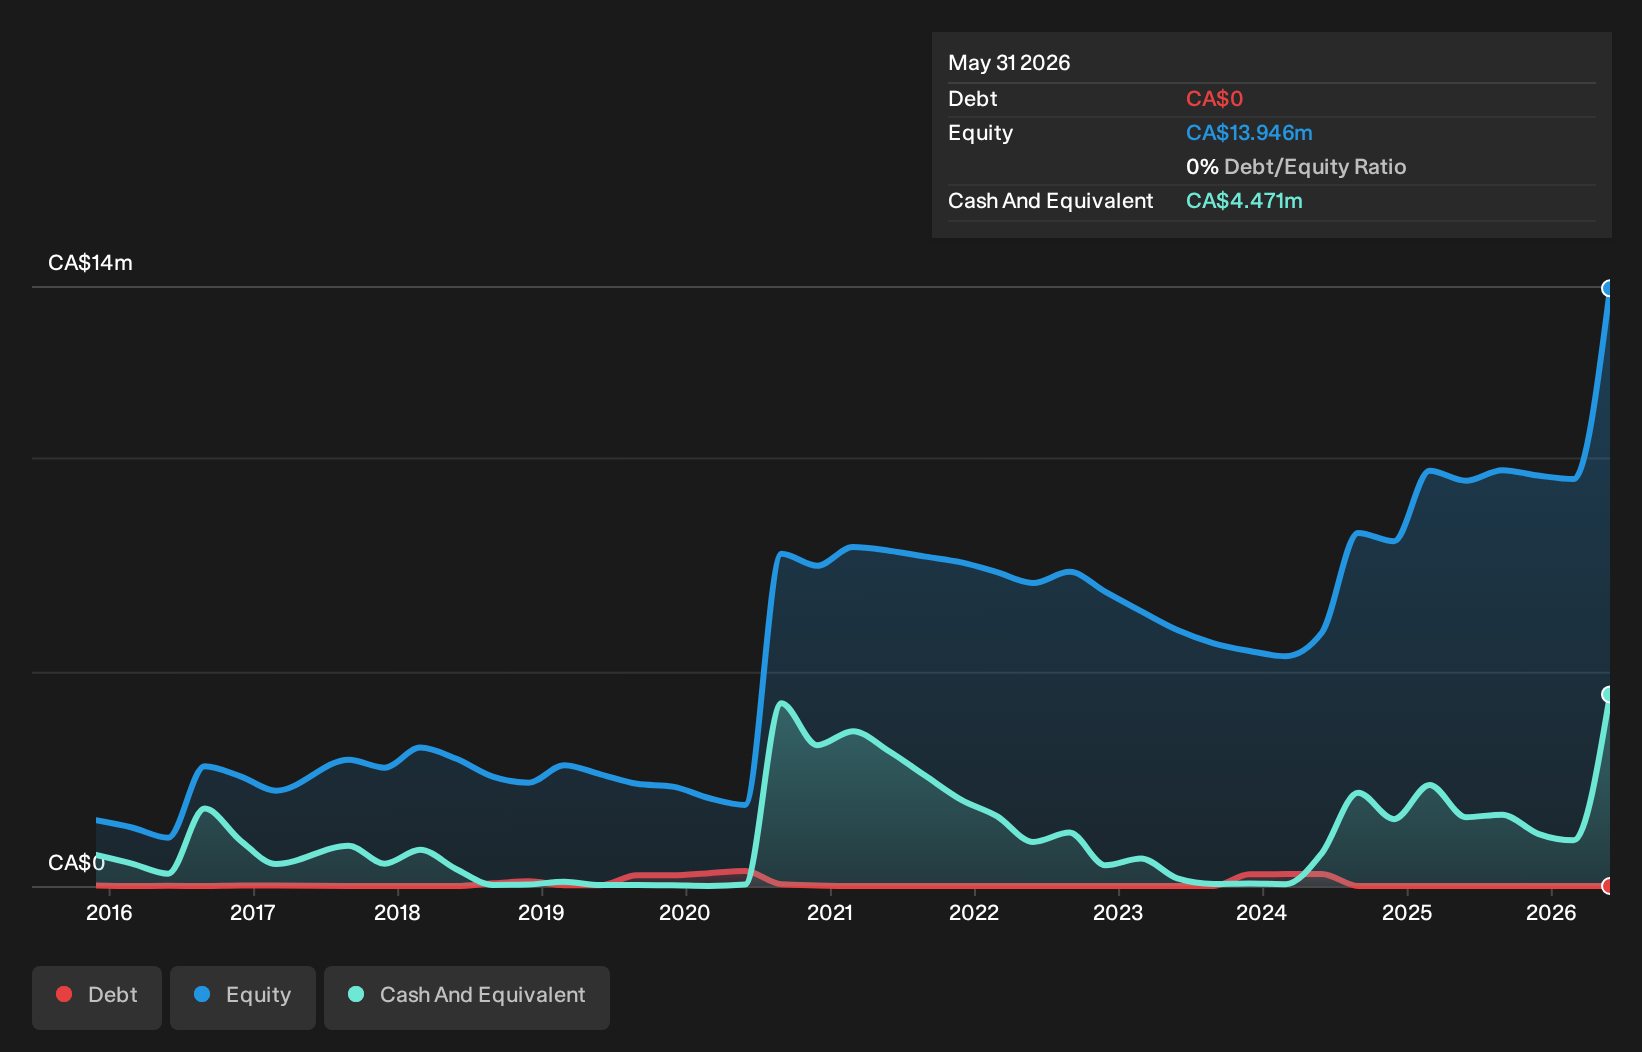Click the 2021 x-axis label
This screenshot has width=1642, height=1052.
(830, 913)
